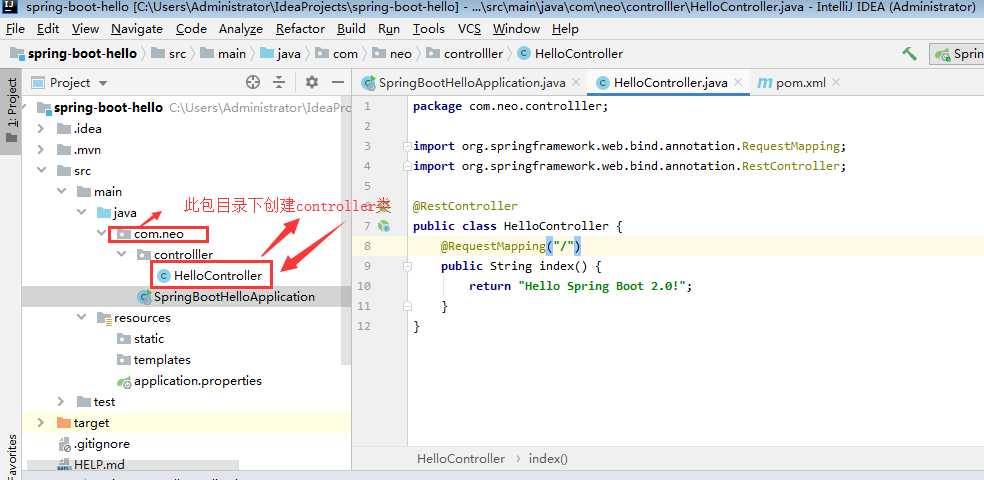Click the fold marker on line 9 method
984x480 pixels.
tap(407, 266)
